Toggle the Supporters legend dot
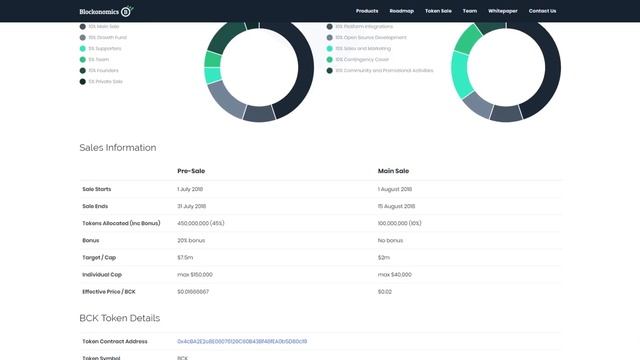 [82, 49]
